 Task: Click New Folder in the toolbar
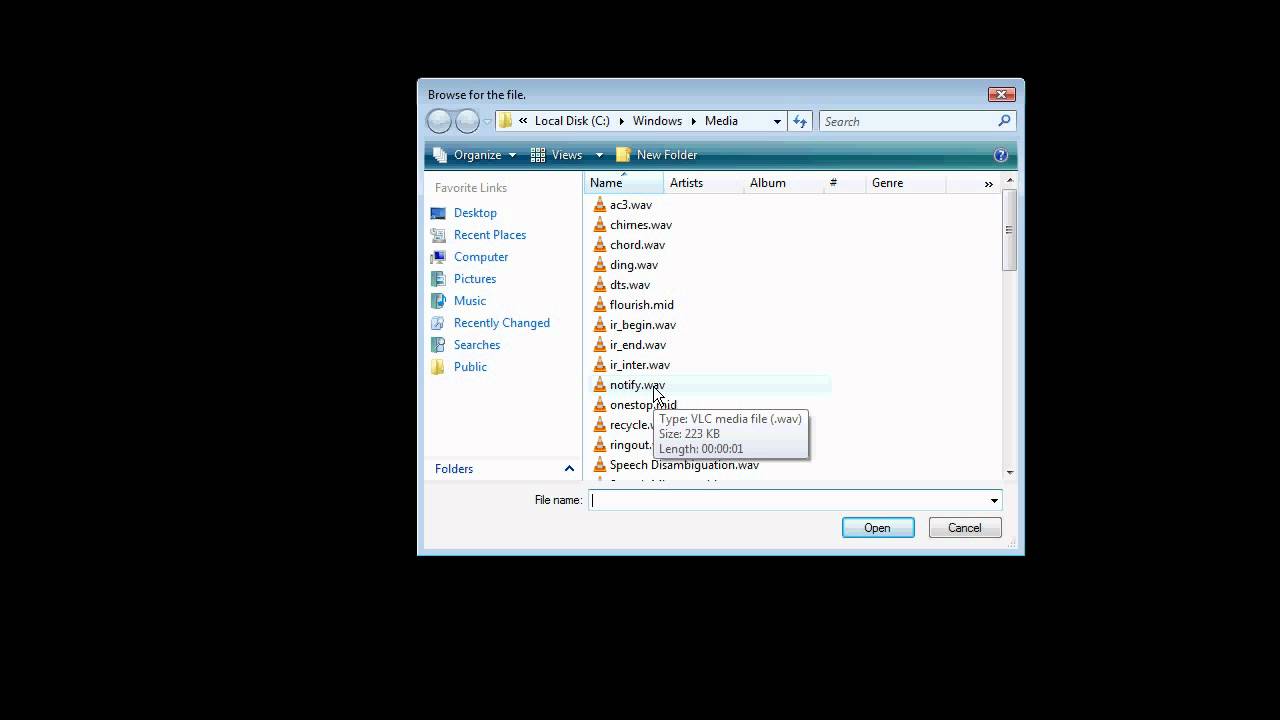657,155
